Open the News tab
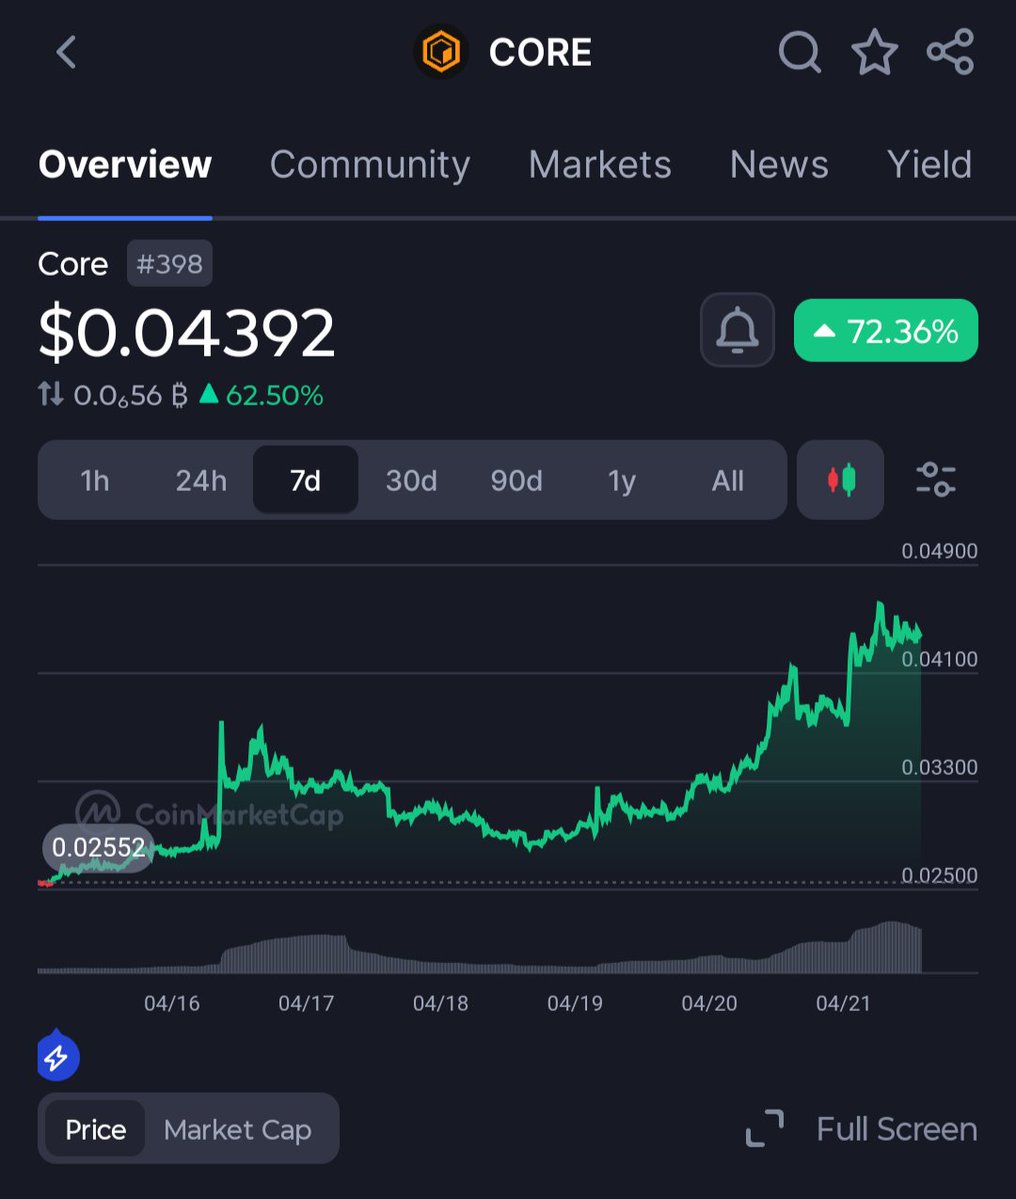Image resolution: width=1016 pixels, height=1199 pixels. coord(779,164)
